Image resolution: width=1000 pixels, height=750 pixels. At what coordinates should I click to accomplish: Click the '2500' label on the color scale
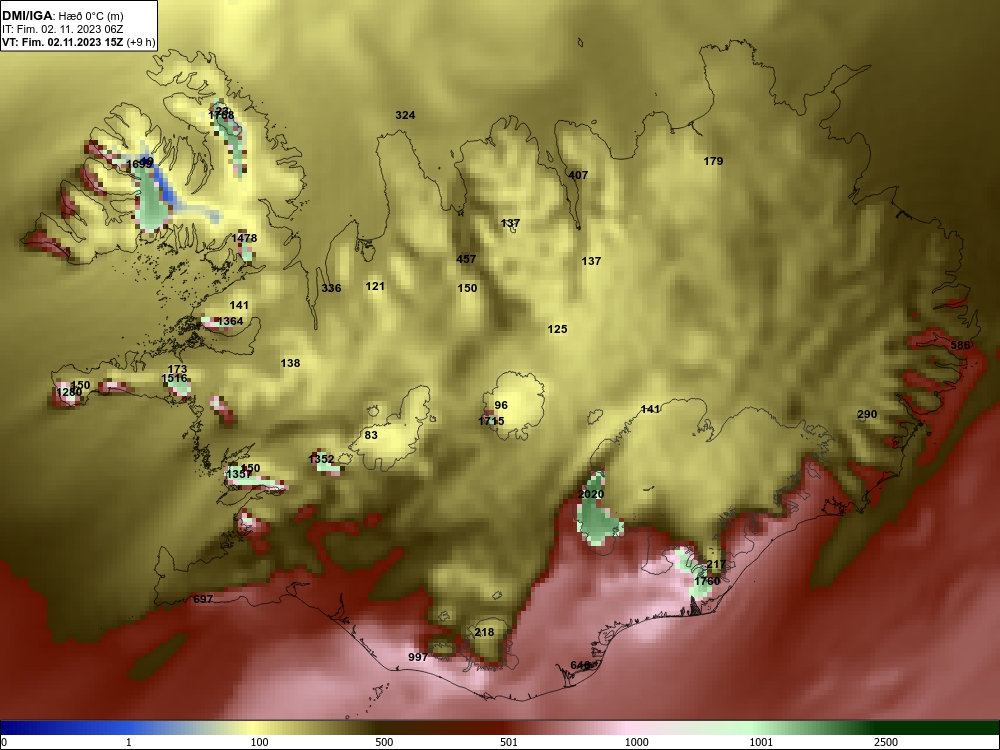[x=886, y=743]
